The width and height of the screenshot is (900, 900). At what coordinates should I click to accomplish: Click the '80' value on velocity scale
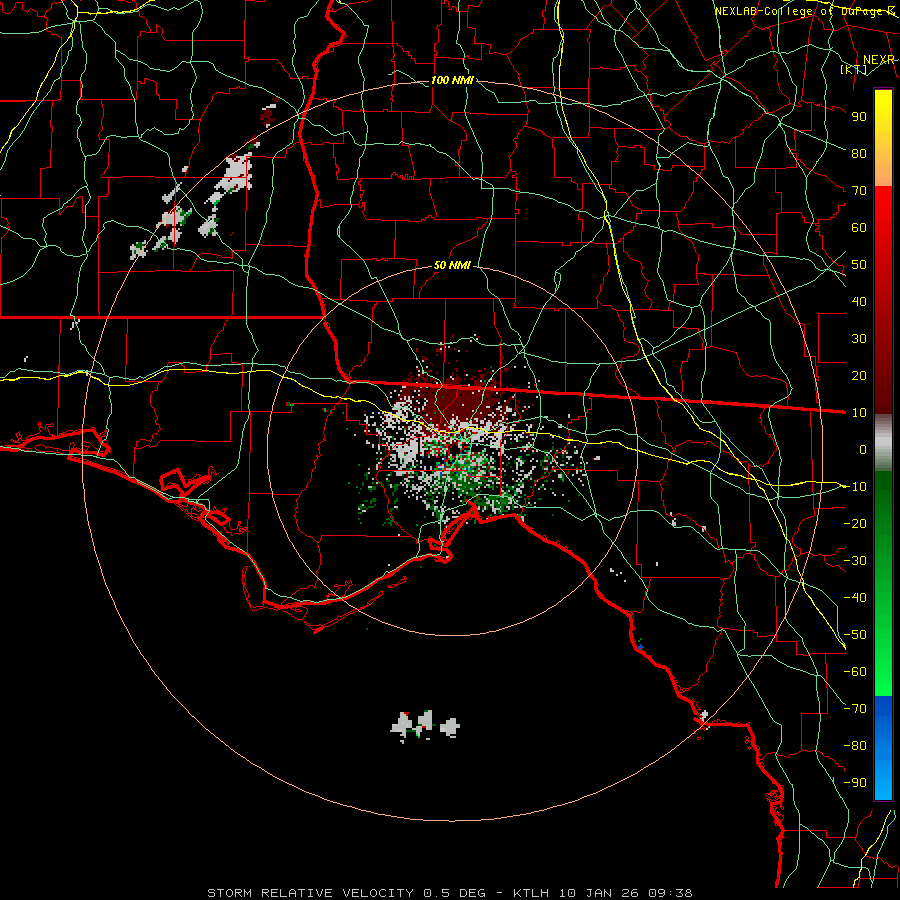859,153
